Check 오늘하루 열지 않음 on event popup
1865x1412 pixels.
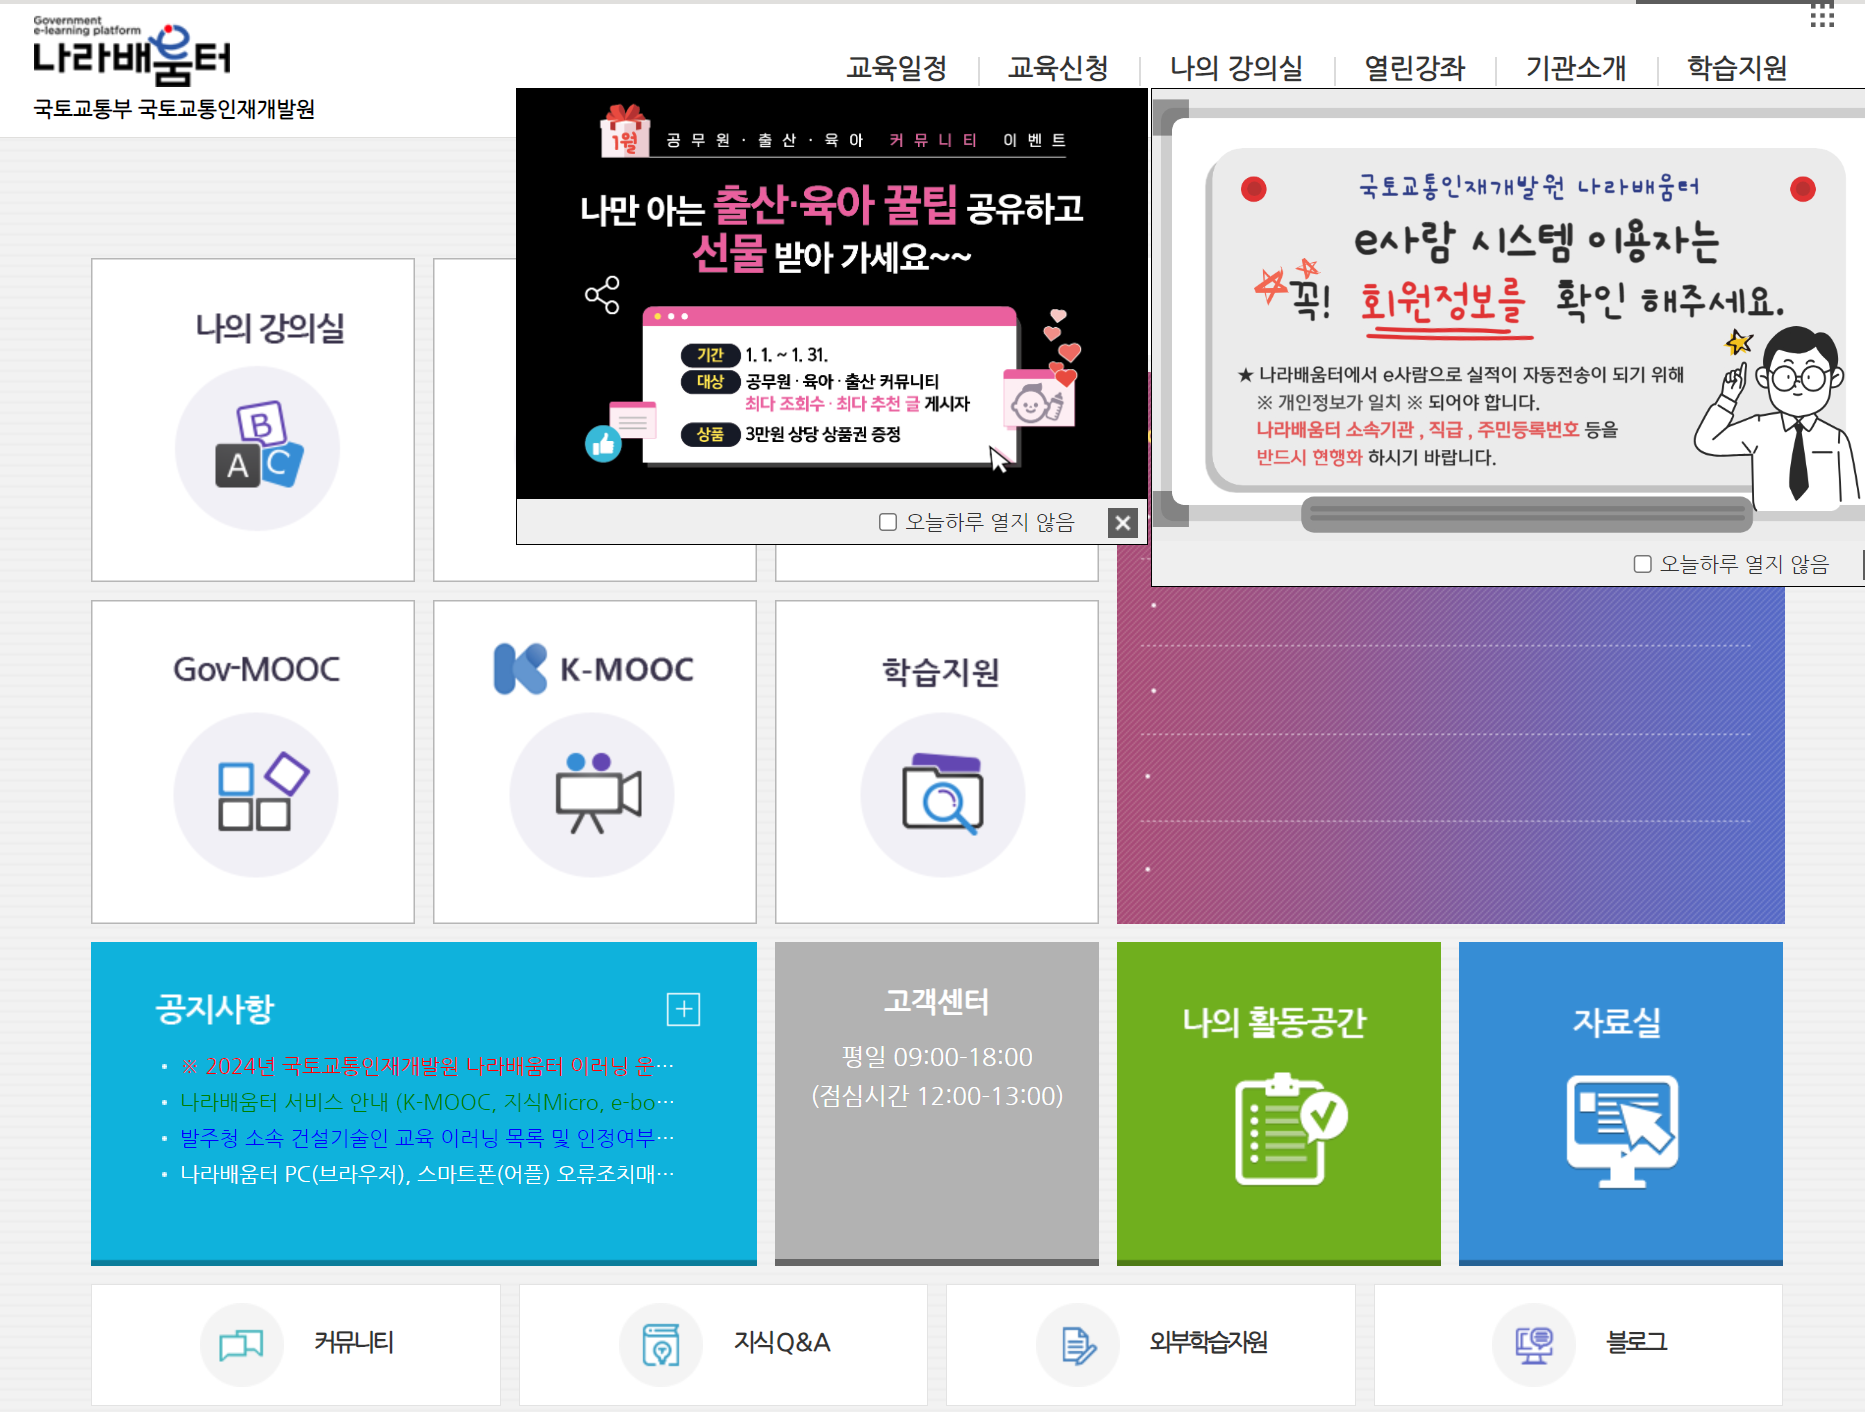point(887,522)
